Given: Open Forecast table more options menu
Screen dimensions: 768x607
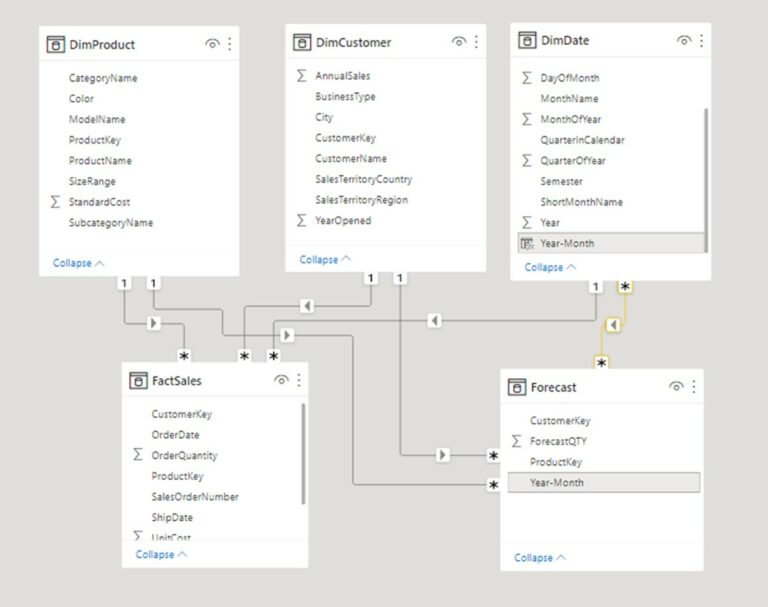Looking at the screenshot, I should (693, 387).
